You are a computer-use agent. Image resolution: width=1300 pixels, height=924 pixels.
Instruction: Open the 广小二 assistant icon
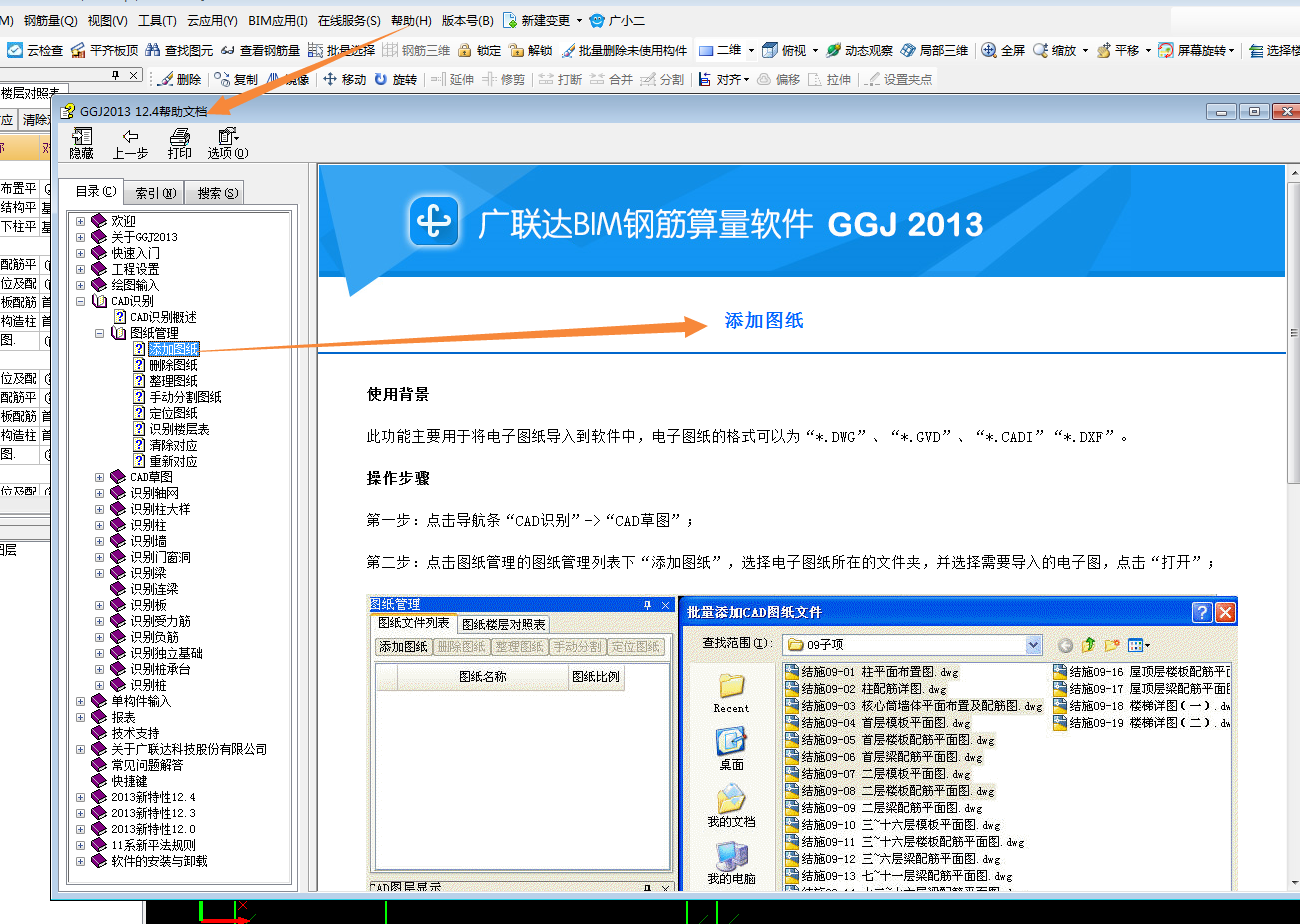pyautogui.click(x=616, y=20)
